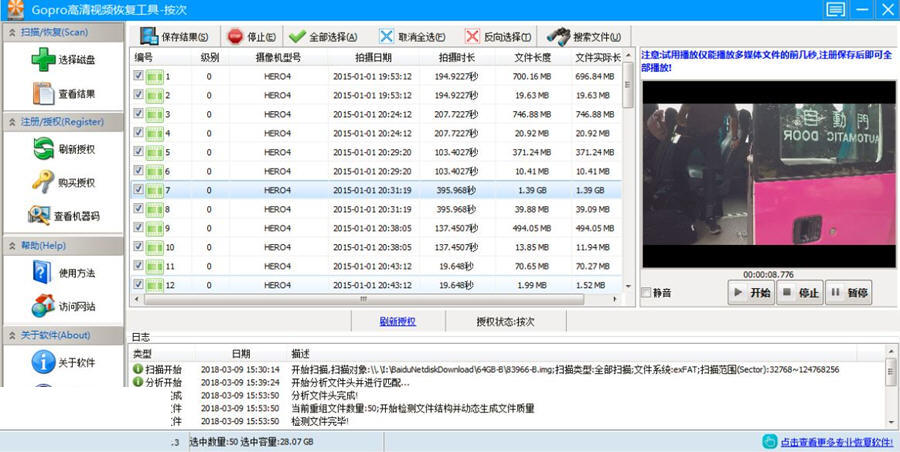Click 反向选择 toolbar button

[498, 37]
